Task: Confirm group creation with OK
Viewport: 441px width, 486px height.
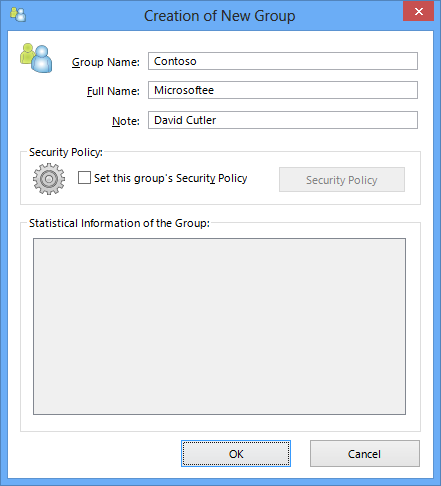Action: (x=236, y=454)
